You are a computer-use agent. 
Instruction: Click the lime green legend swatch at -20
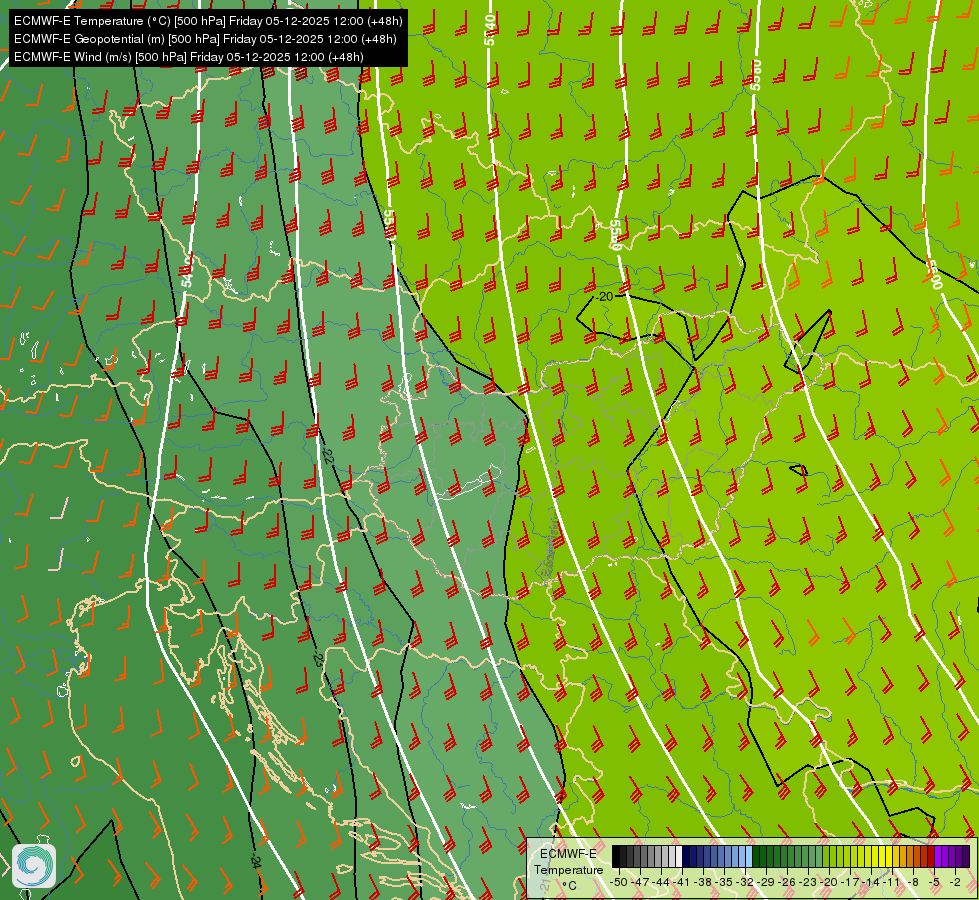point(833,856)
